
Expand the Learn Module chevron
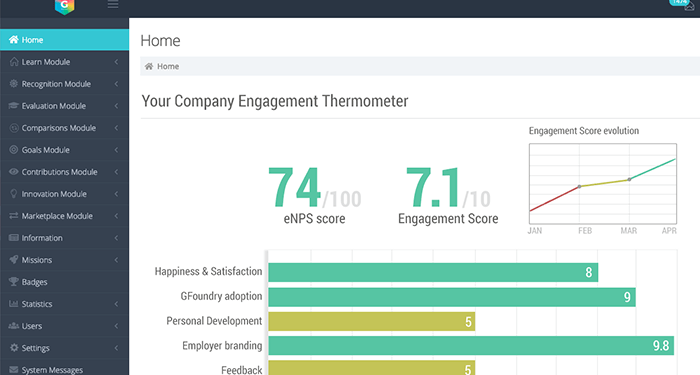pyautogui.click(x=116, y=62)
